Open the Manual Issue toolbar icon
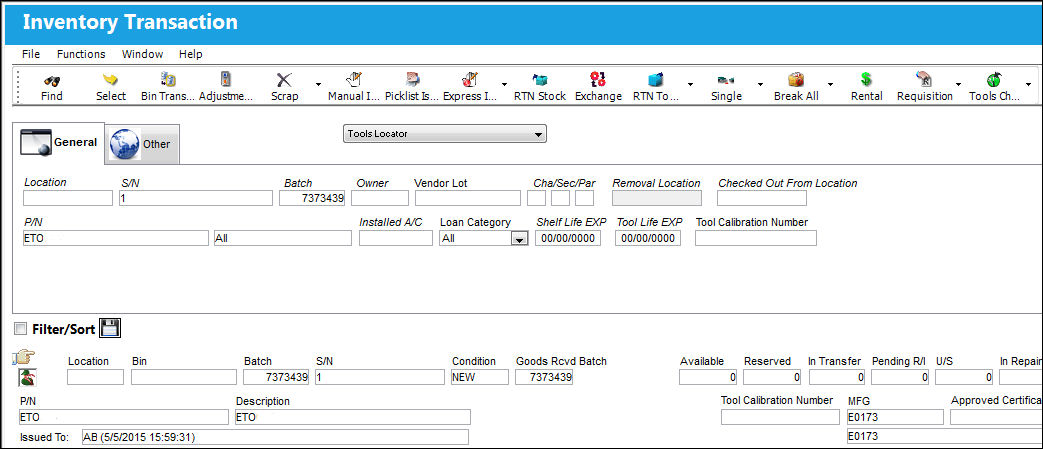1043x449 pixels. pyautogui.click(x=354, y=80)
